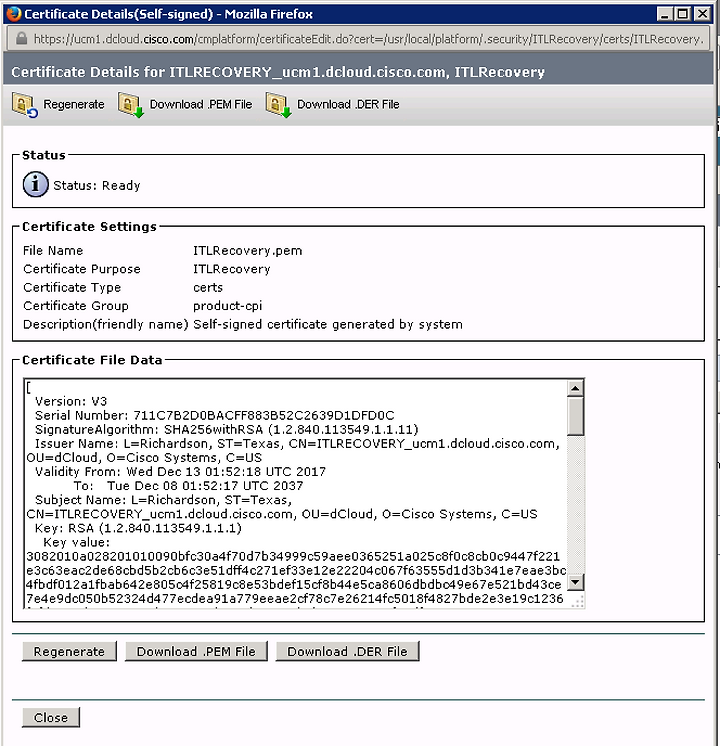Image resolution: width=720 pixels, height=746 pixels.
Task: Click the toolbar Download .DER File label
Action: point(348,104)
